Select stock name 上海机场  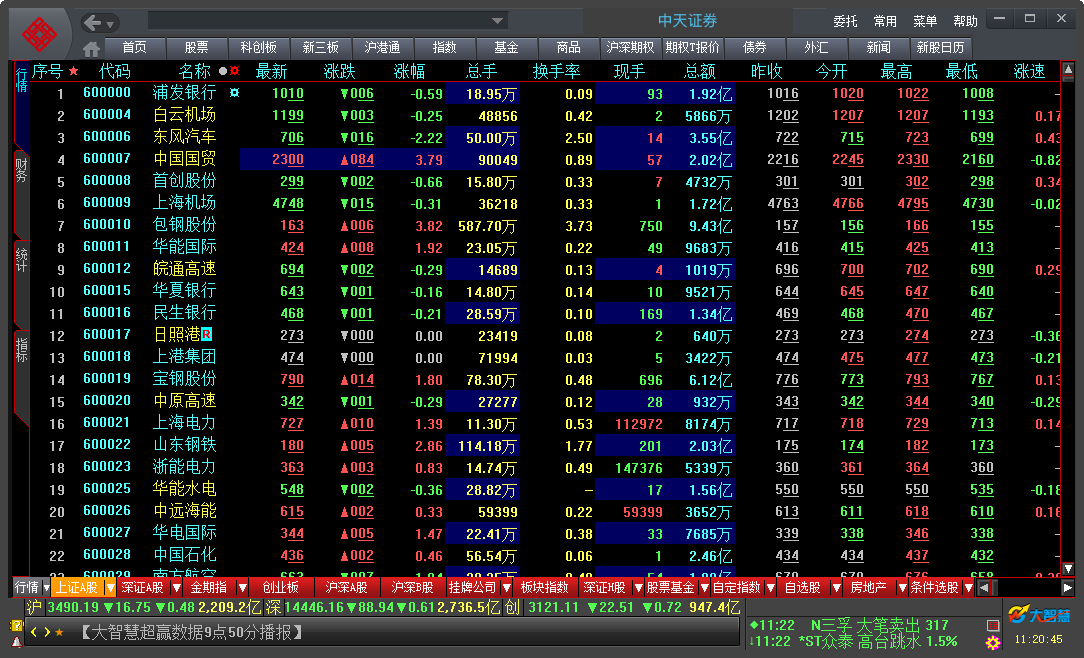tap(184, 203)
